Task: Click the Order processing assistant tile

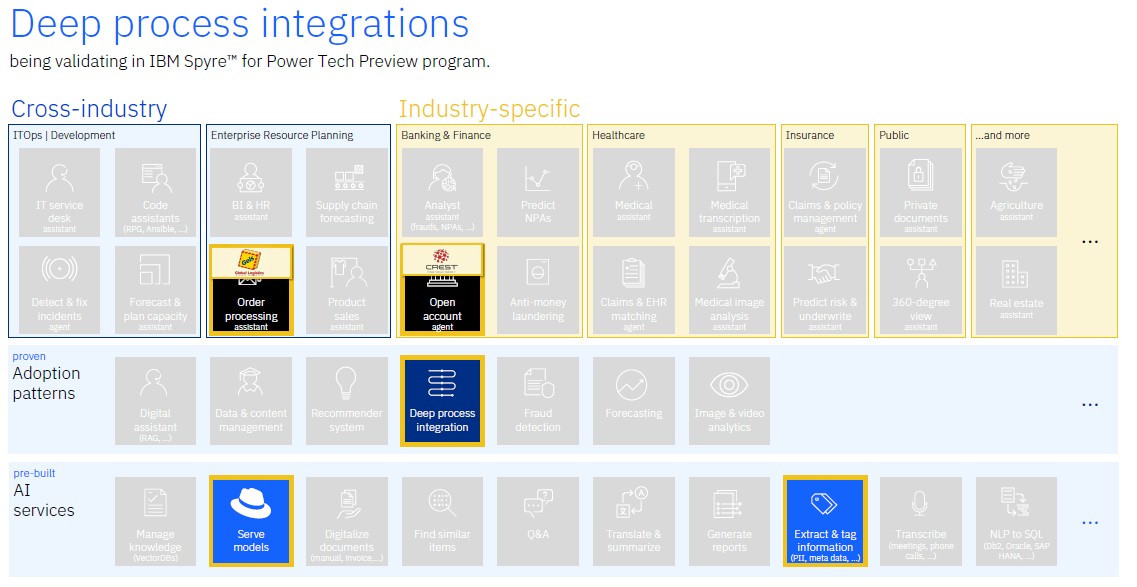Action: coord(251,290)
